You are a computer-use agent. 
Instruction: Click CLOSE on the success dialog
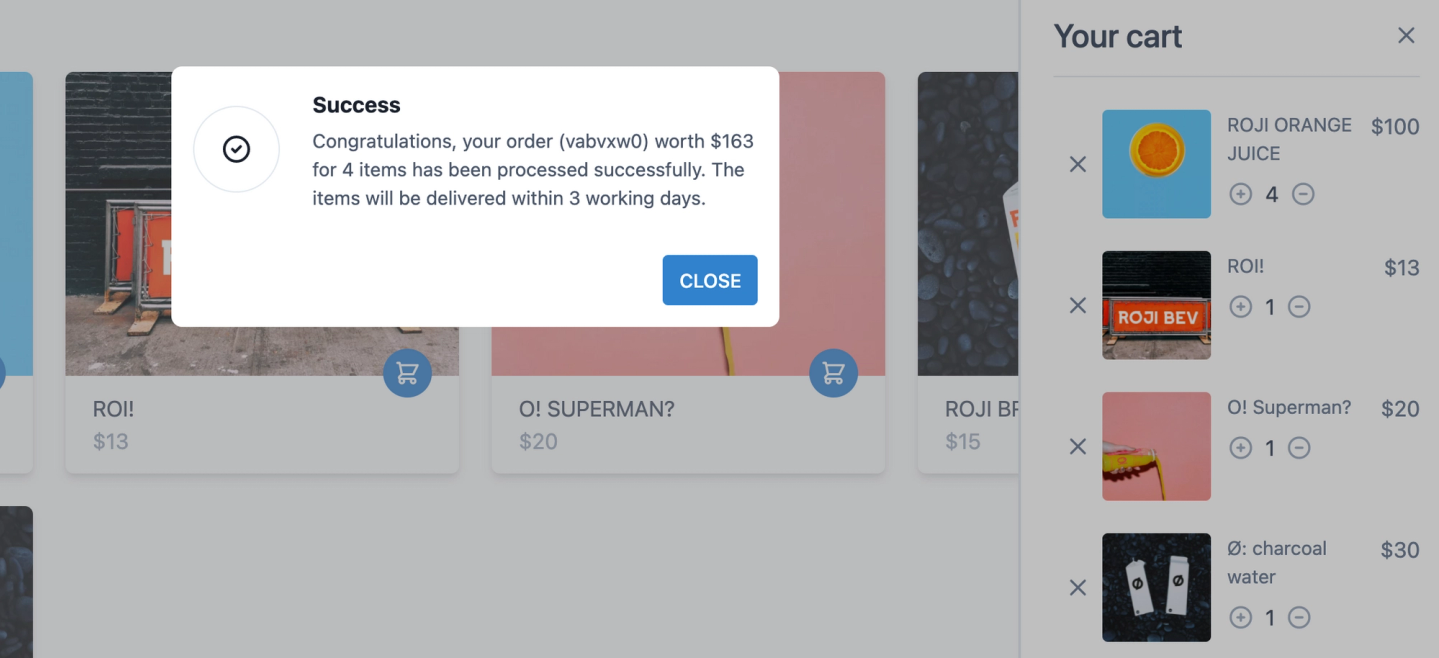point(709,280)
